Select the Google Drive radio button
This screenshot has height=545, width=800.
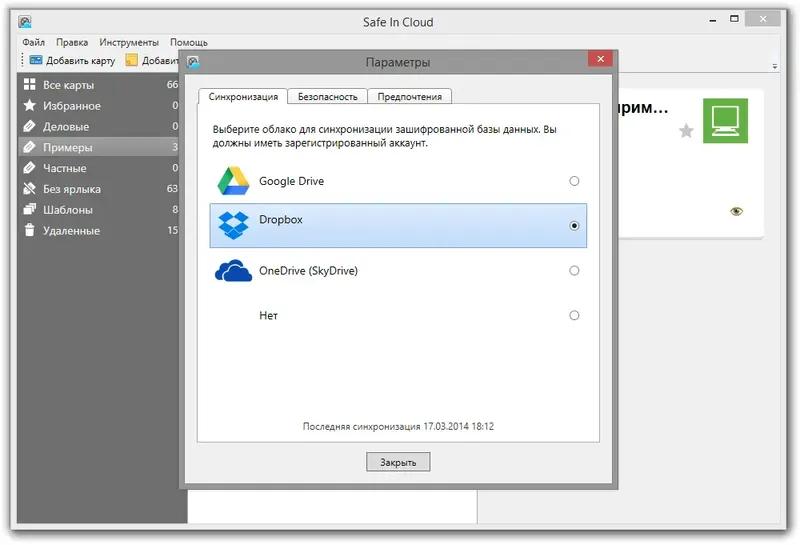(x=574, y=181)
